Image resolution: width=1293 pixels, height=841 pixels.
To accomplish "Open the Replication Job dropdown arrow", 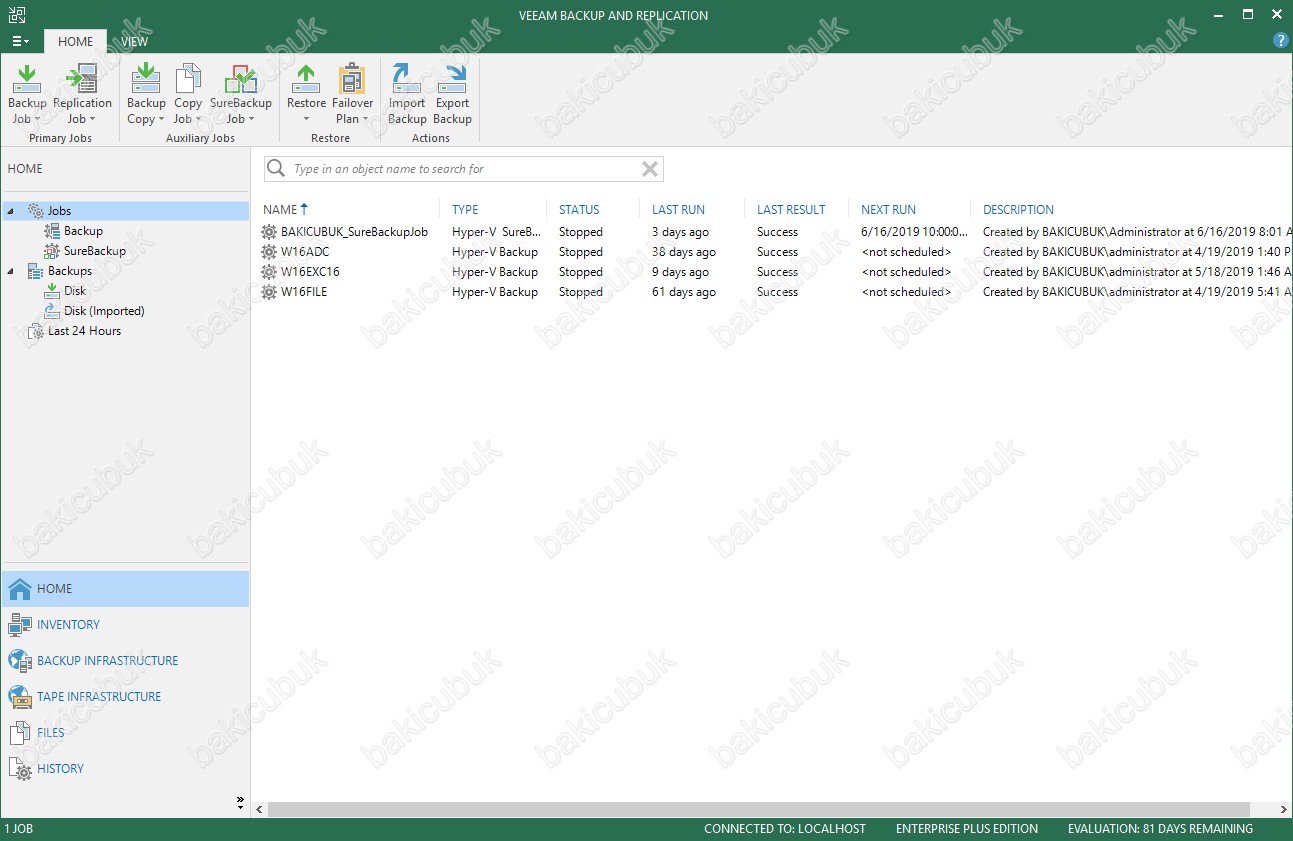I will [x=93, y=120].
